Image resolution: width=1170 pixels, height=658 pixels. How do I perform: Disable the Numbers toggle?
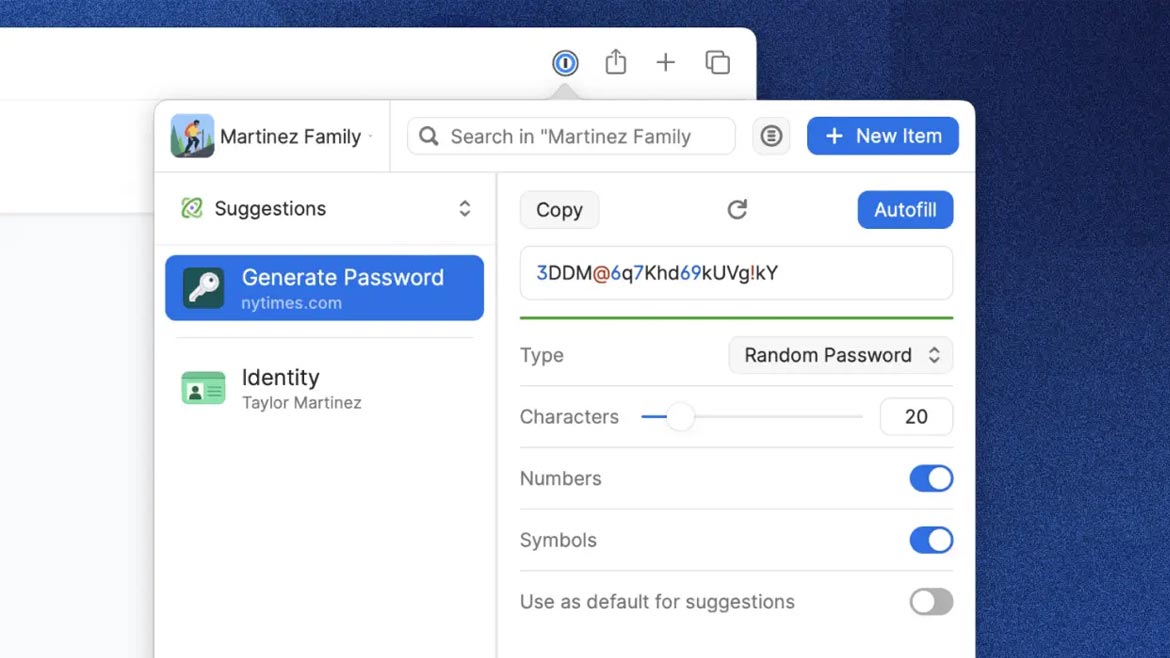pos(930,479)
